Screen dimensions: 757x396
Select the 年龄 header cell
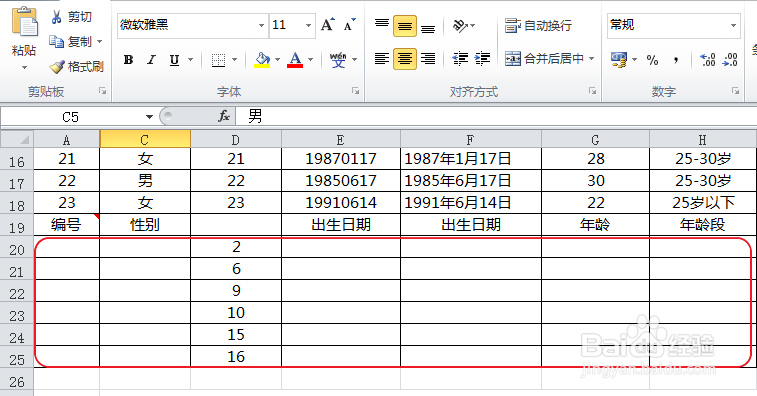click(x=595, y=225)
